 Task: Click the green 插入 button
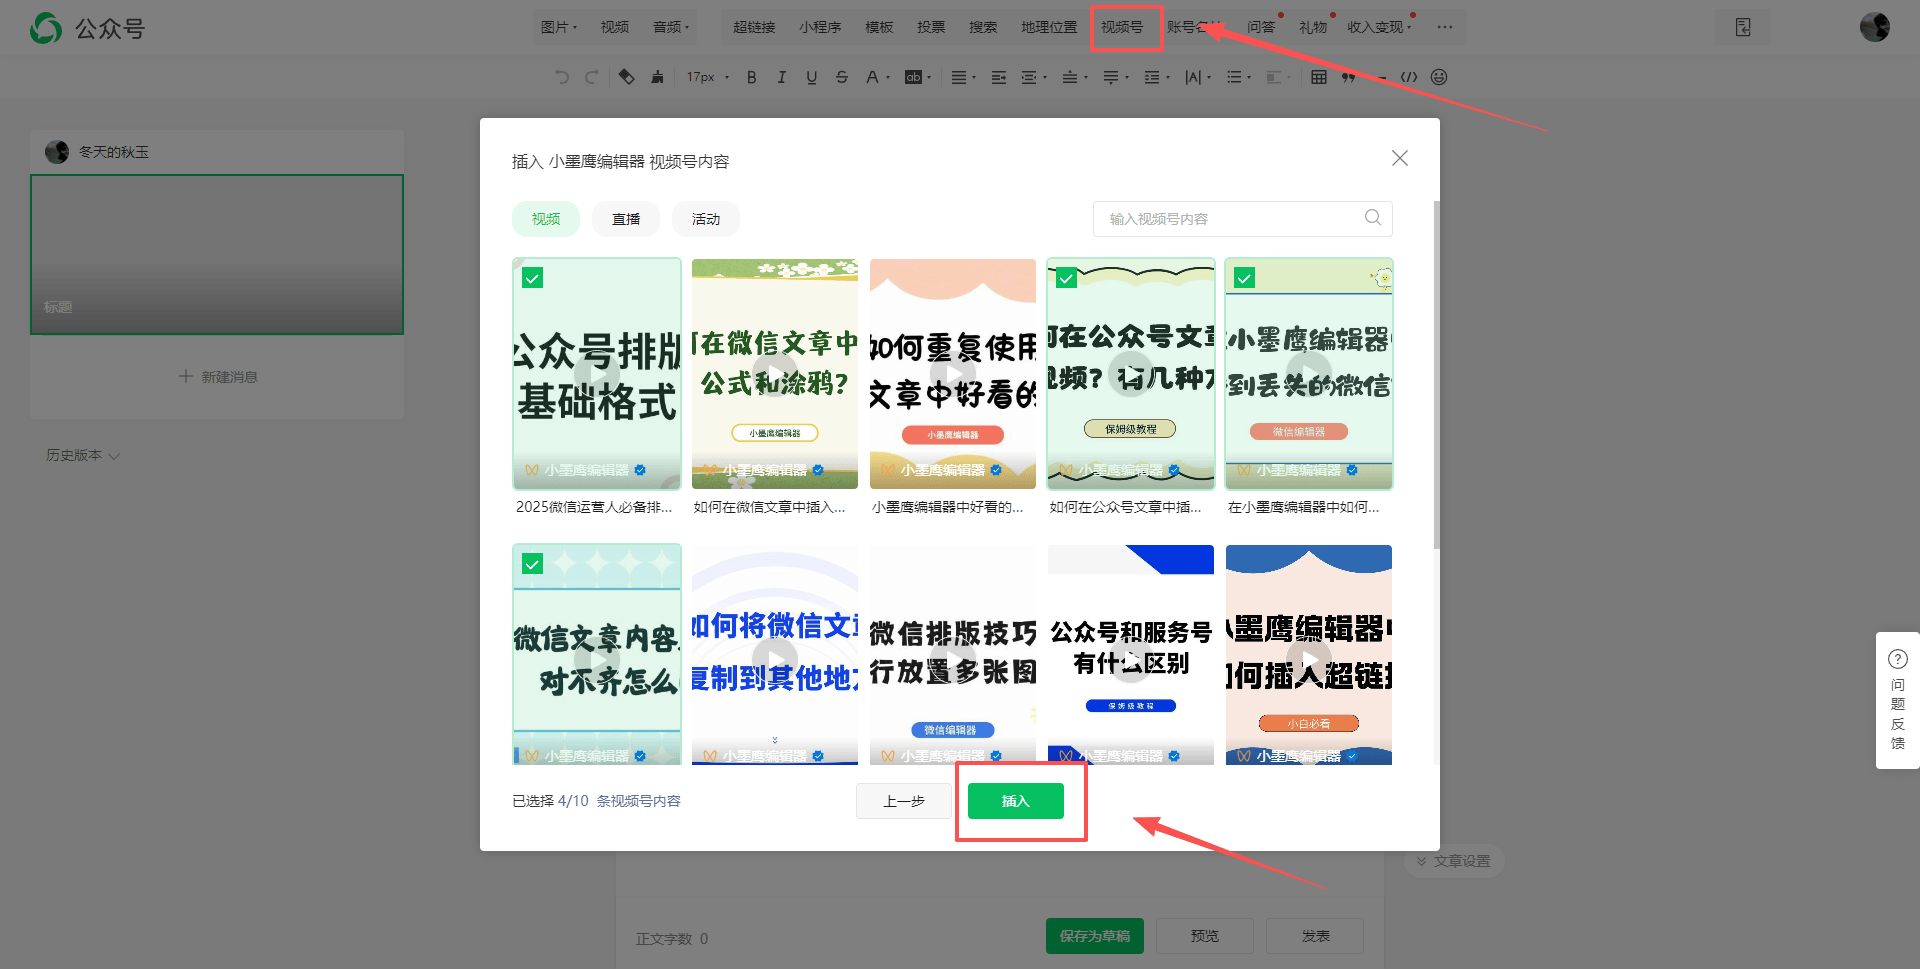point(1015,801)
